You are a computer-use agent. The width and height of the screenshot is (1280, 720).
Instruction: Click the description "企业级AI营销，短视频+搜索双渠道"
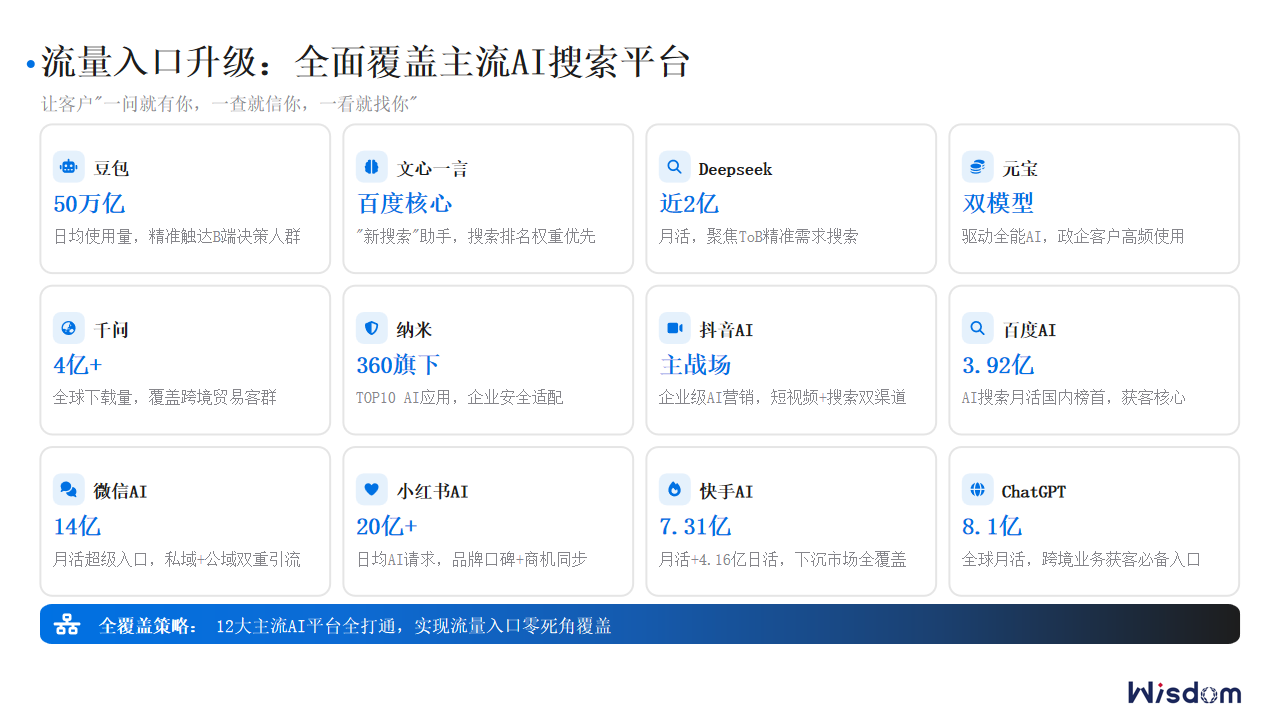[x=783, y=398]
